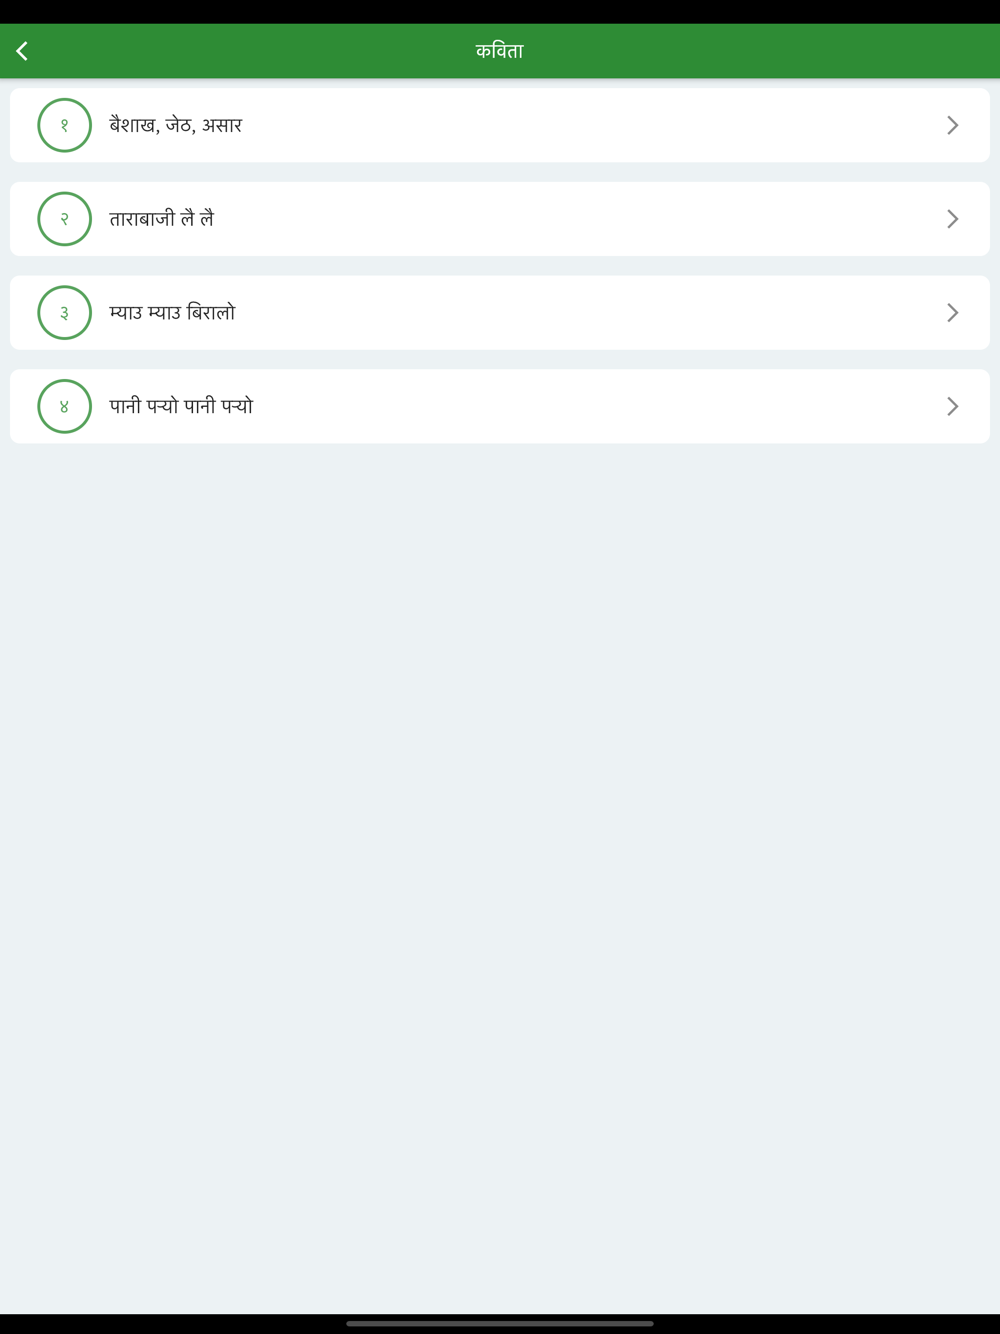Click the कविता header title
Viewport: 1000px width, 1334px height.
[x=499, y=51]
